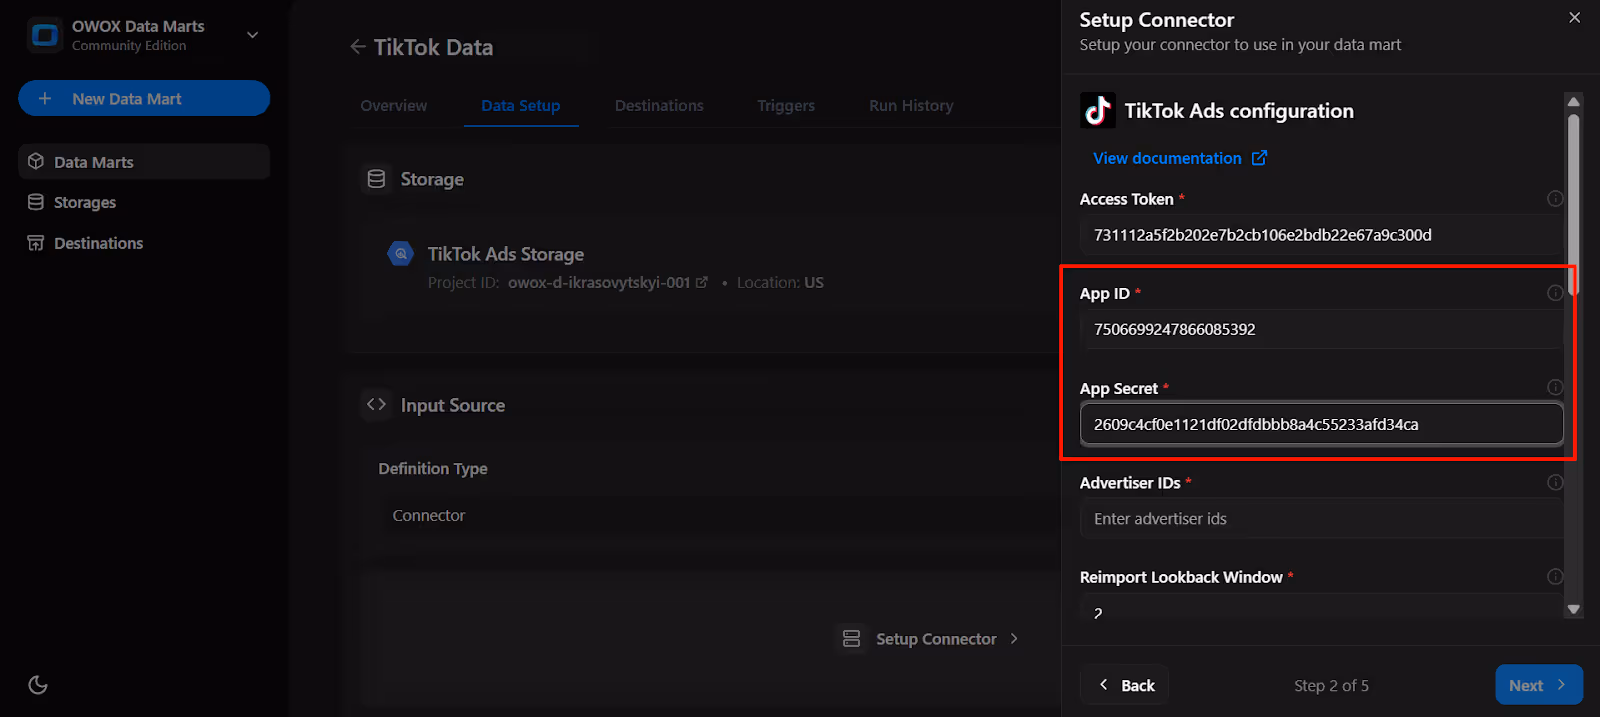Click the TikTok logo icon
Image resolution: width=1600 pixels, height=717 pixels.
[x=1098, y=110]
